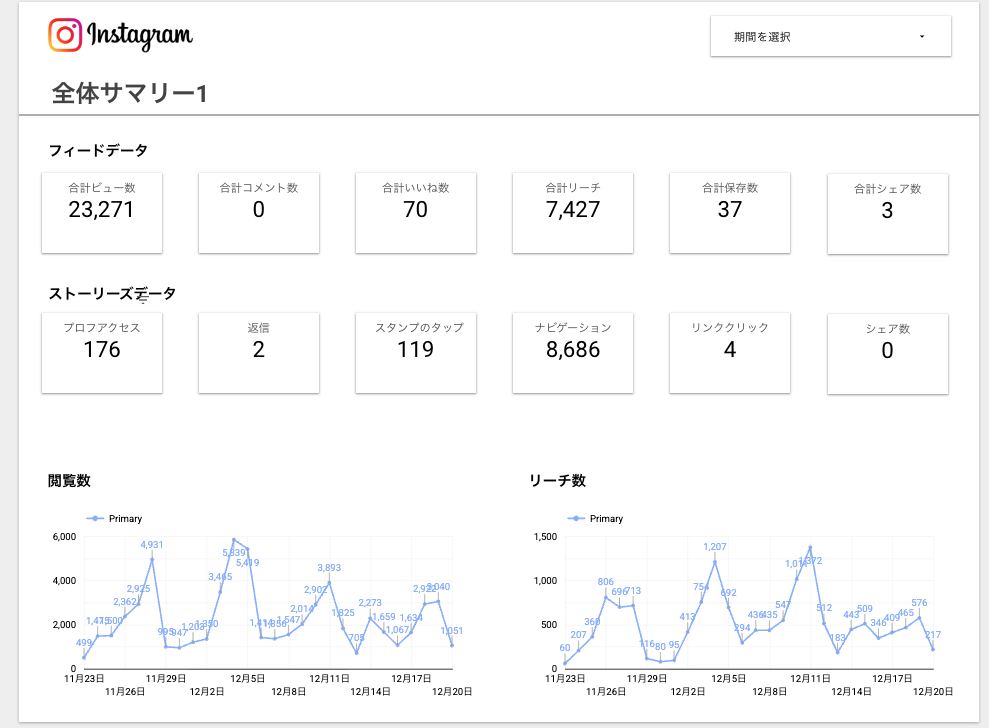Select the 合計ビュー数 scorecard
The image size is (989, 728).
102,212
